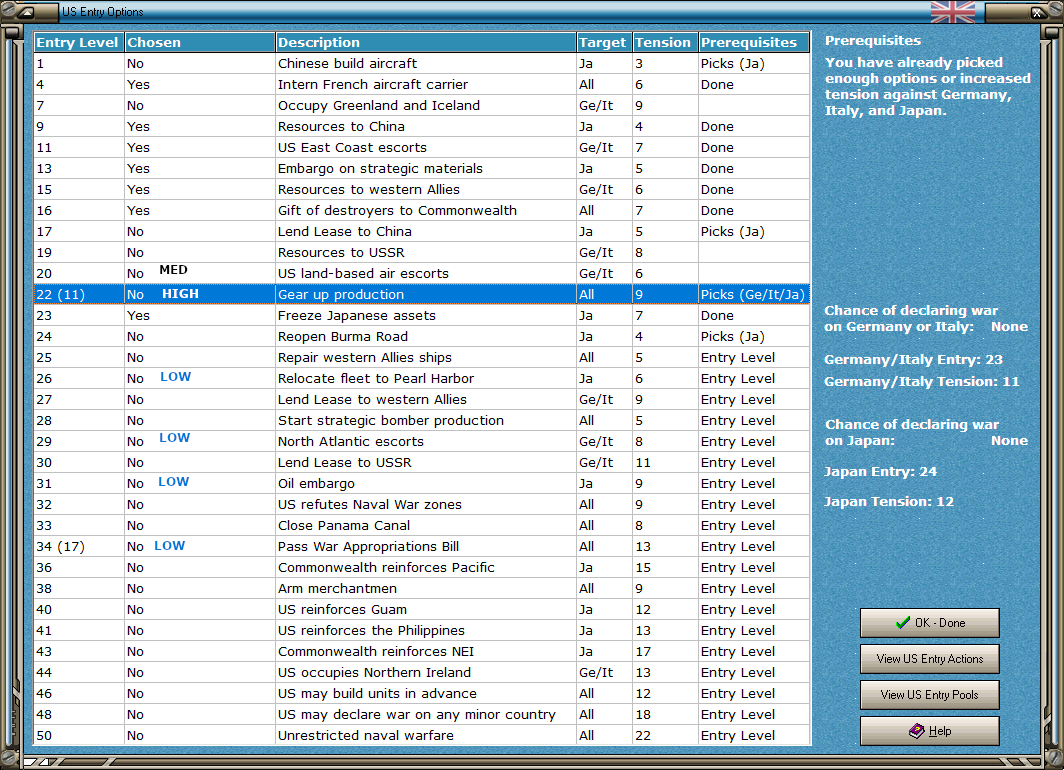This screenshot has height=770, width=1064.
Task: Click 'Germany/Italy Entry: 23' text
Action: pos(913,360)
